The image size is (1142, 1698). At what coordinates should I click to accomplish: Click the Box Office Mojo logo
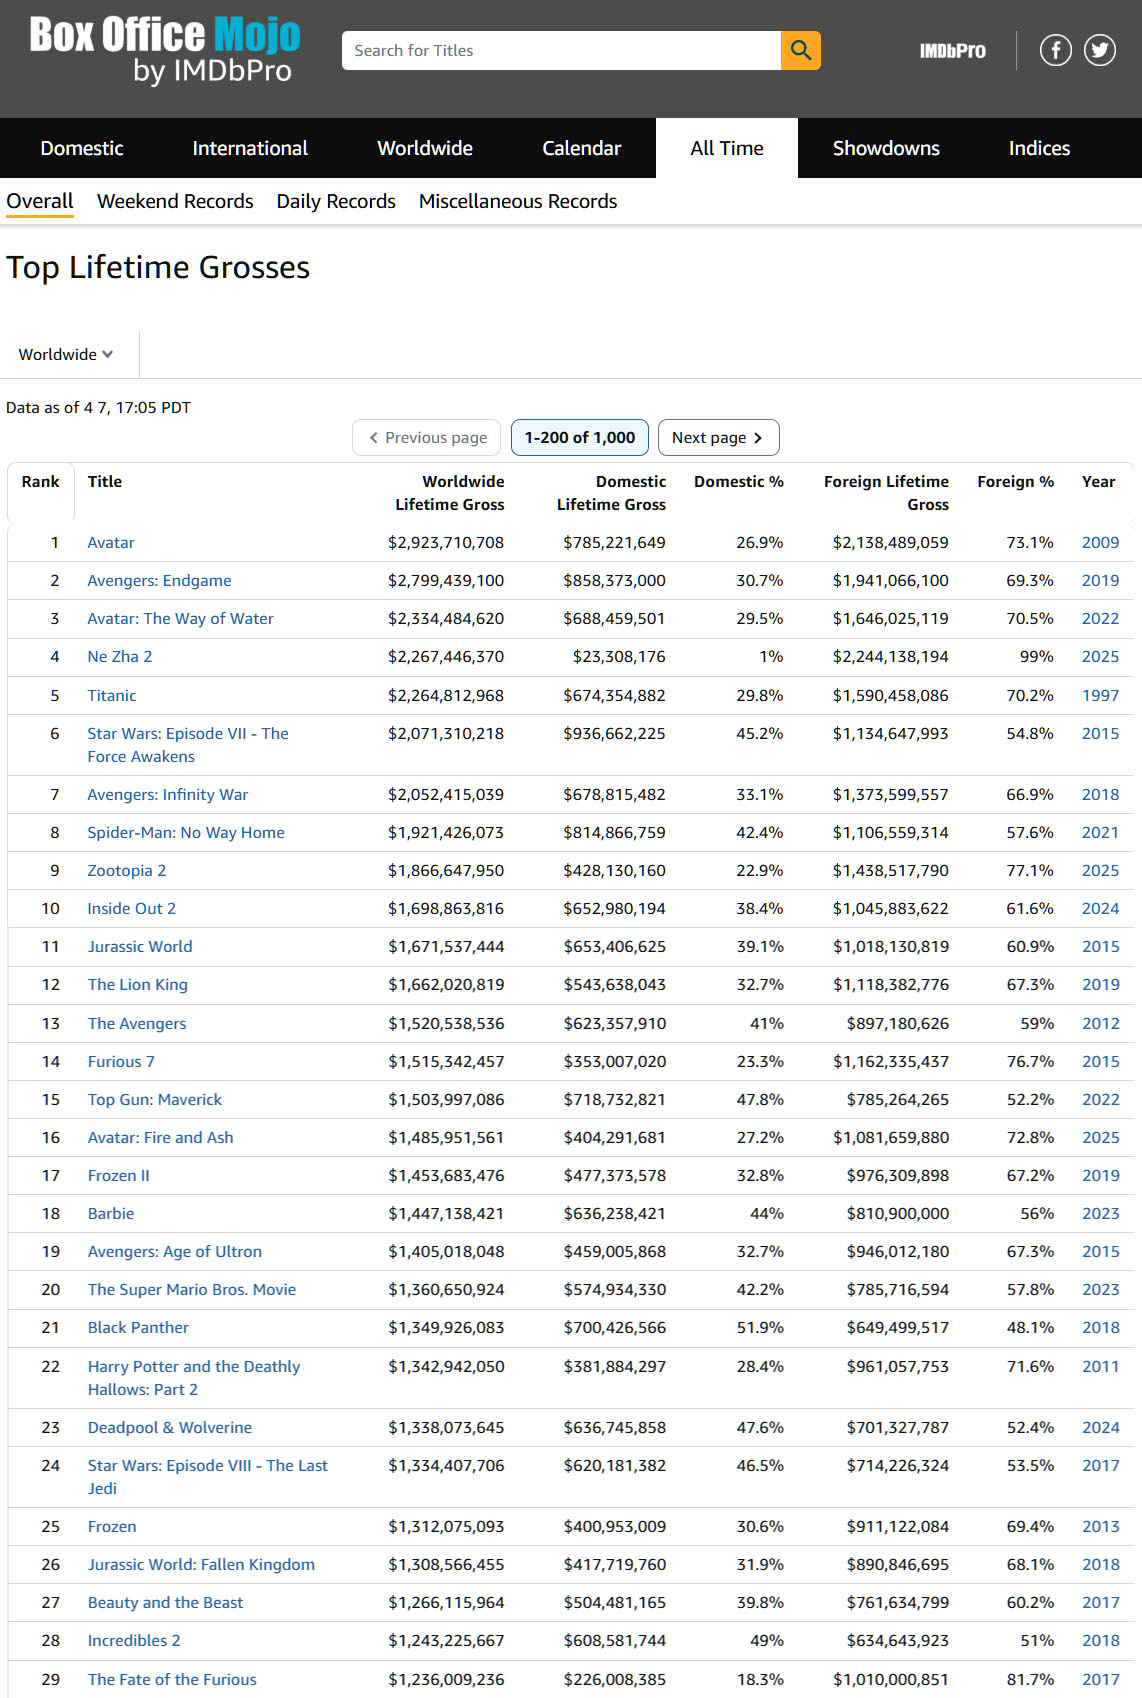point(165,50)
